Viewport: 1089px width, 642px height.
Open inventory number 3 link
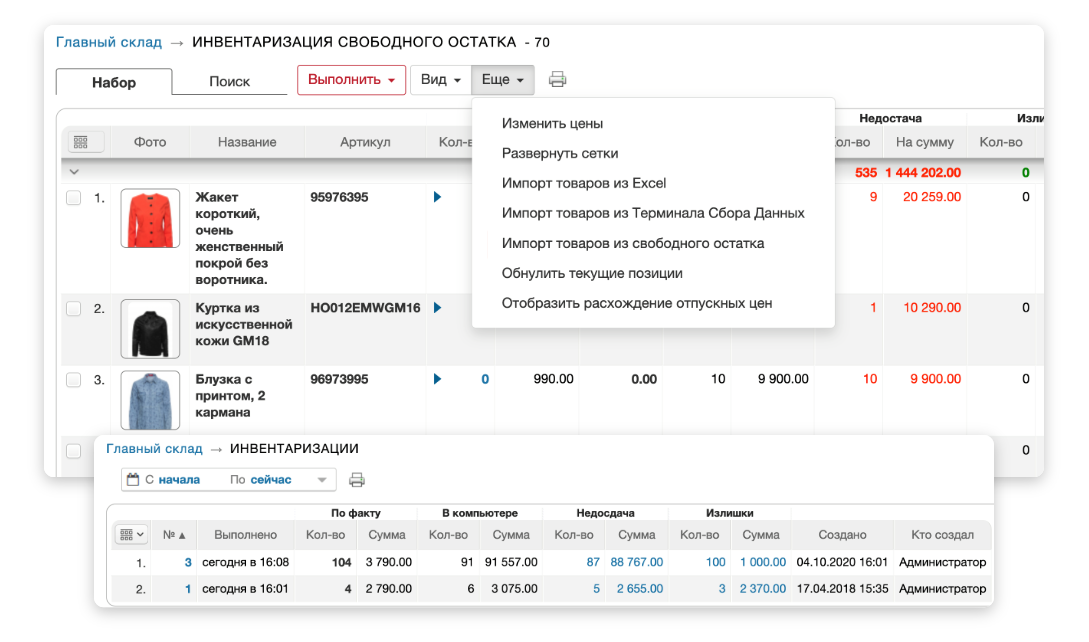pos(187,562)
